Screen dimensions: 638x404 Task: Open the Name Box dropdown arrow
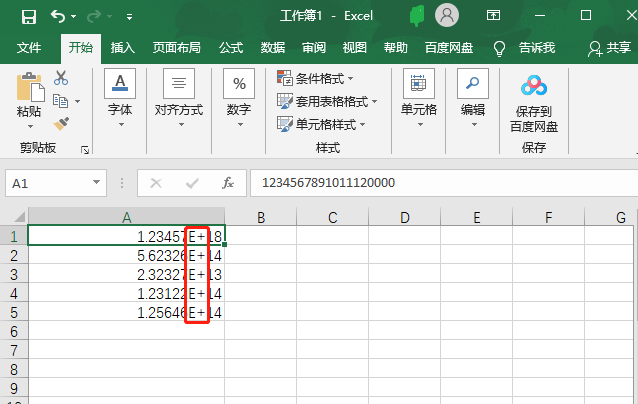[97, 183]
